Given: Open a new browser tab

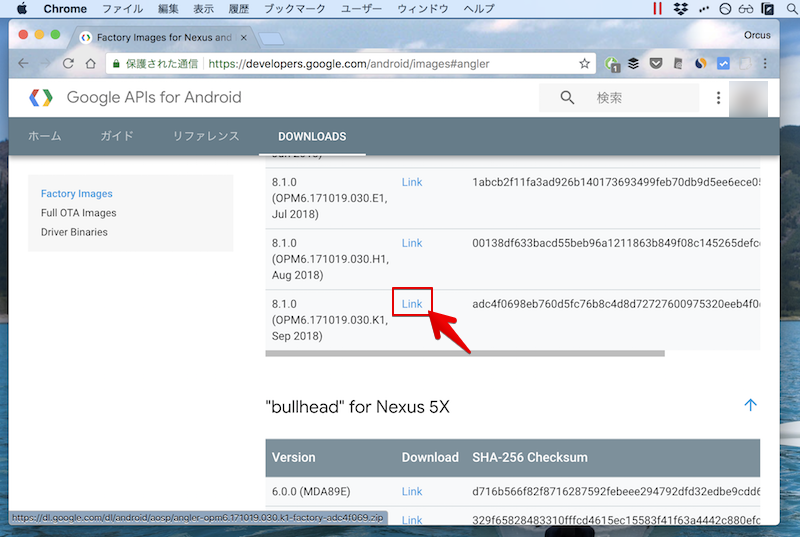Looking at the screenshot, I should click(271, 38).
